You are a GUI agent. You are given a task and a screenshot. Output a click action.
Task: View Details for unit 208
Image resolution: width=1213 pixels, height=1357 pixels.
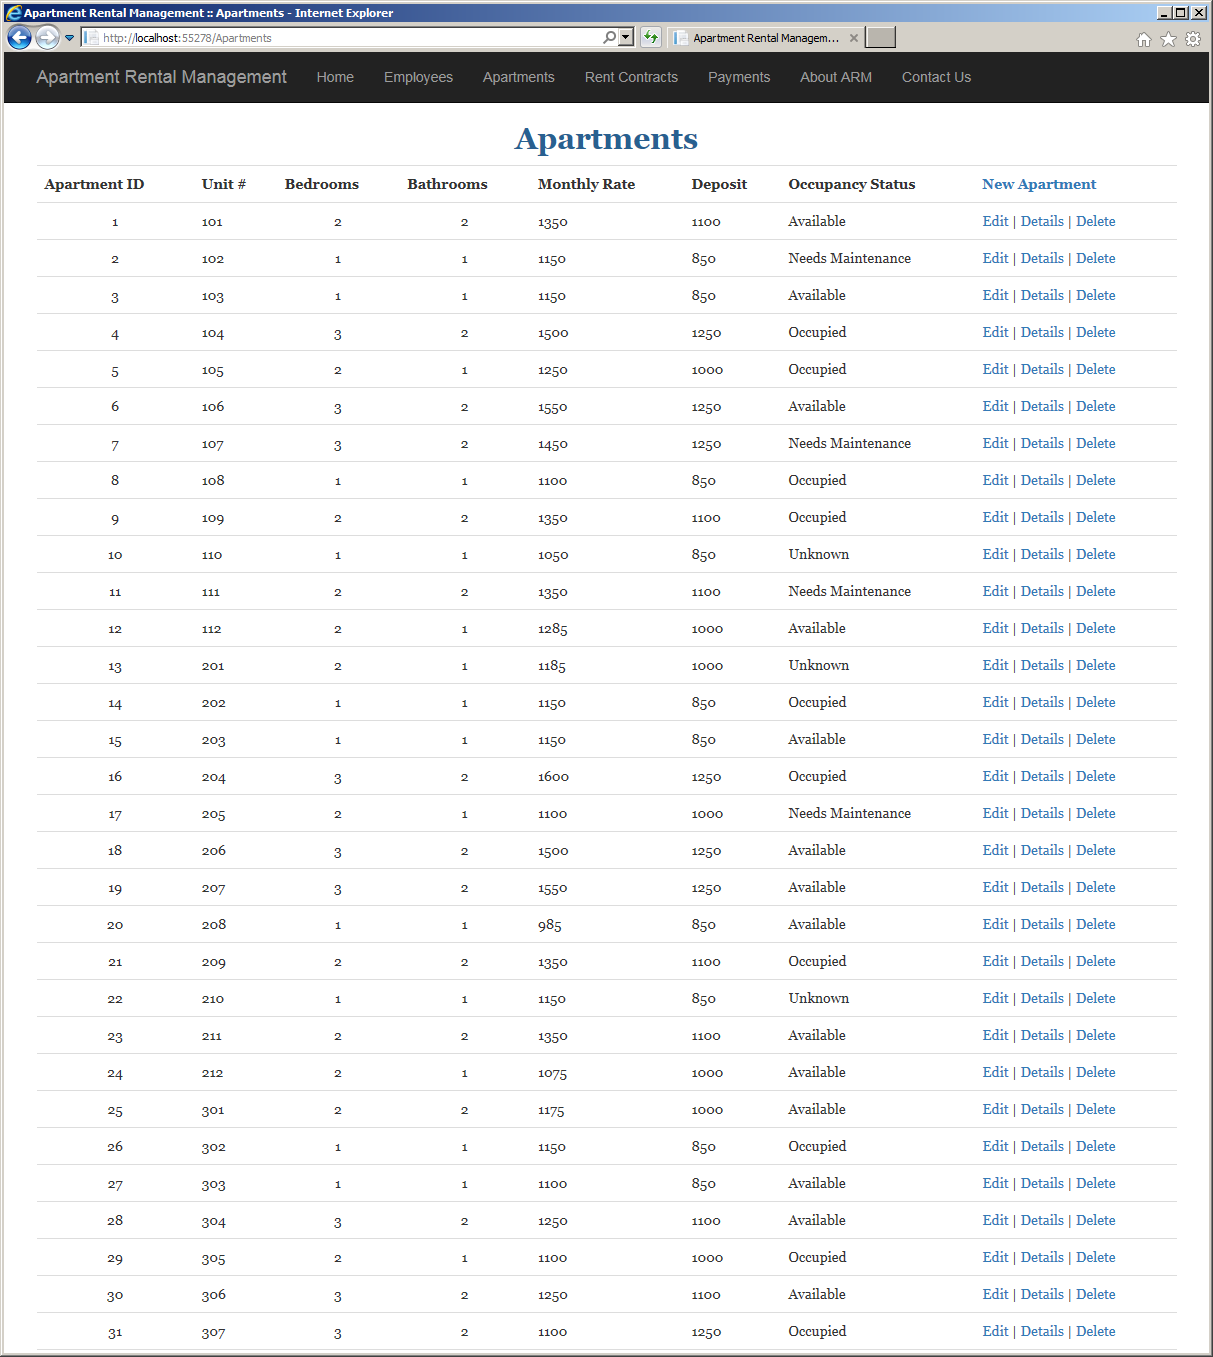1042,924
